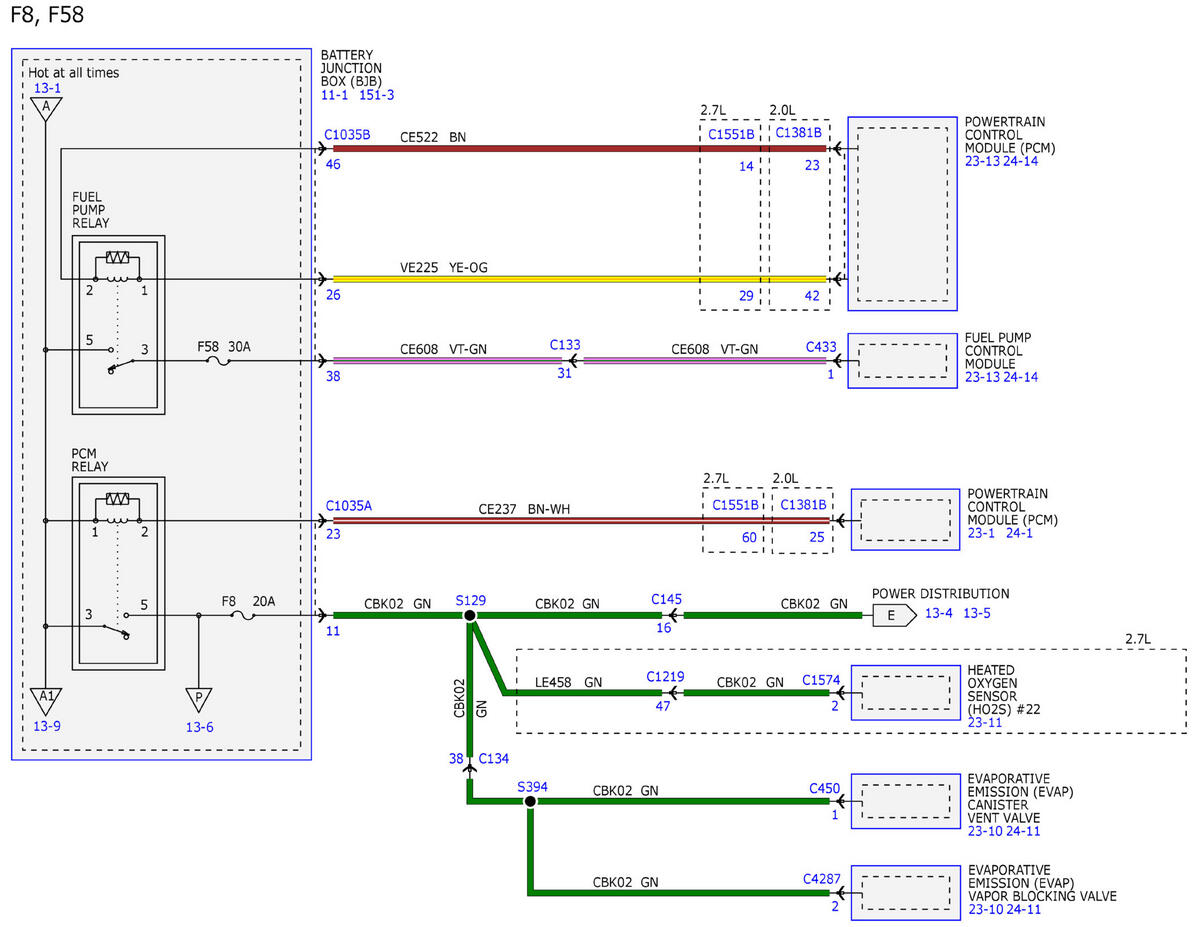Open connector C4287 link

[821, 879]
